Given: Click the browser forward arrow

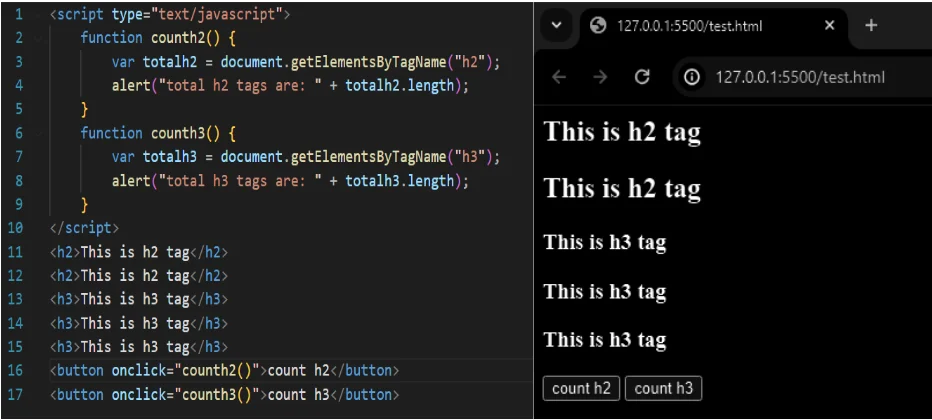Looking at the screenshot, I should pos(600,77).
